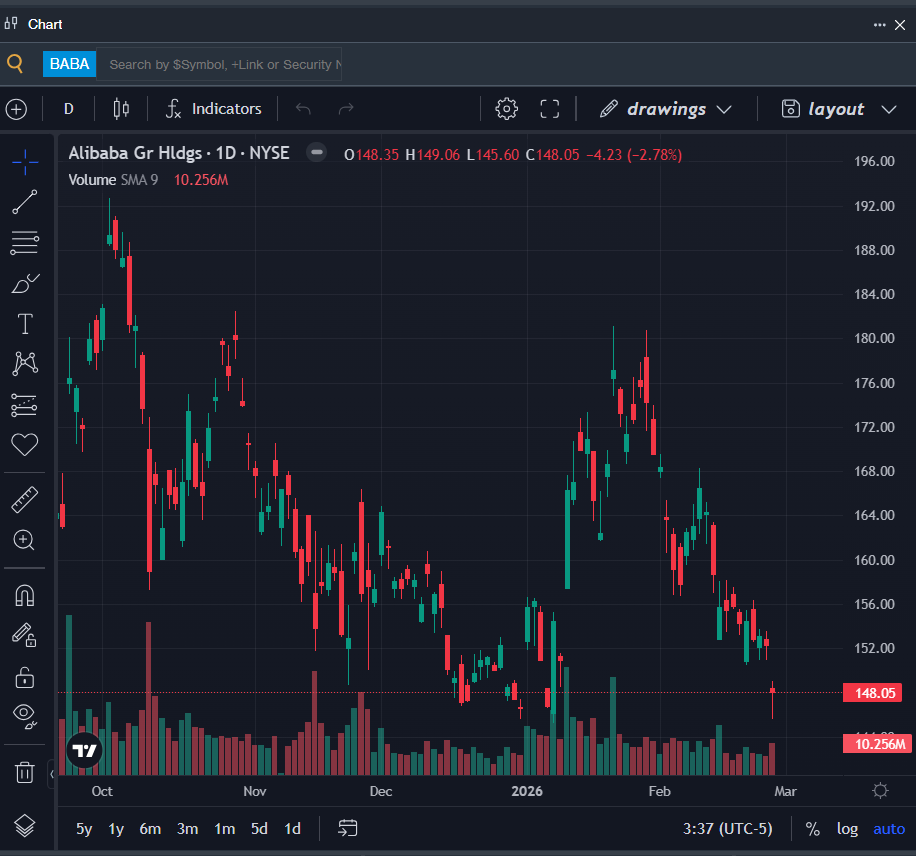This screenshot has height=856, width=916.
Task: Open the layout dropdown menu
Action: click(x=837, y=109)
